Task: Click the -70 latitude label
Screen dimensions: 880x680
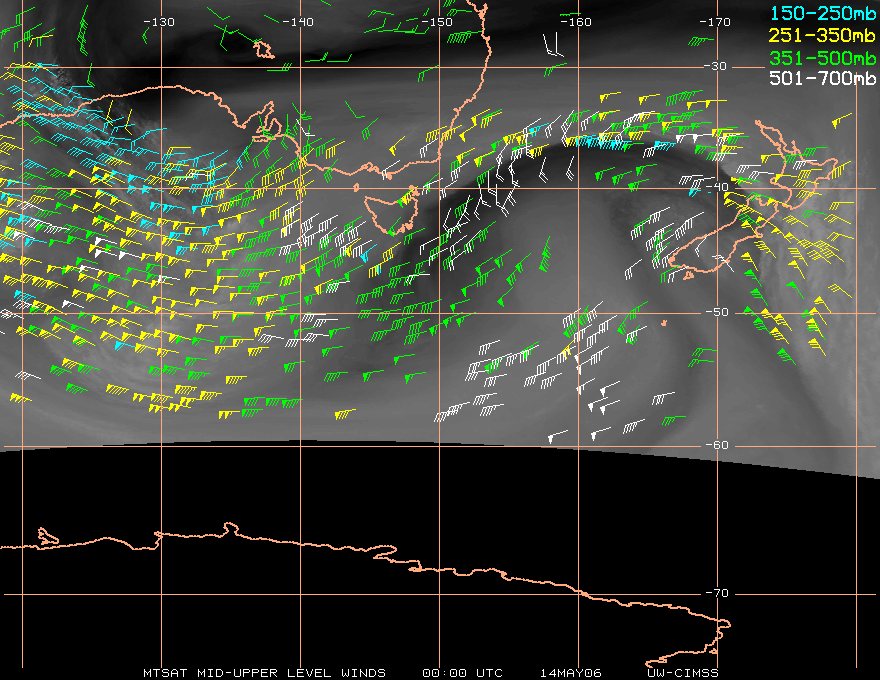Action: coord(717,593)
